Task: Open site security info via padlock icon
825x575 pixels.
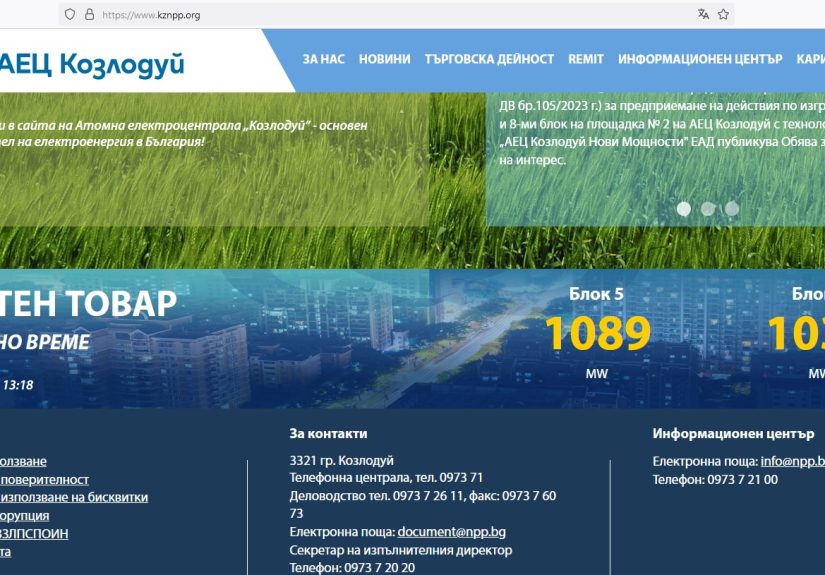Action: pos(89,15)
